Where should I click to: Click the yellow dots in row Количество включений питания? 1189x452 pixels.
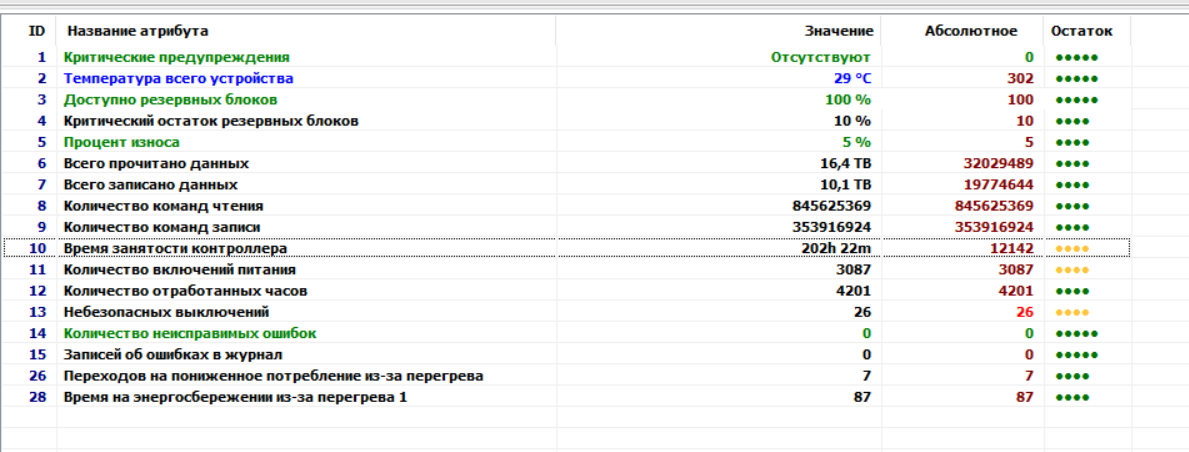(x=1072, y=270)
